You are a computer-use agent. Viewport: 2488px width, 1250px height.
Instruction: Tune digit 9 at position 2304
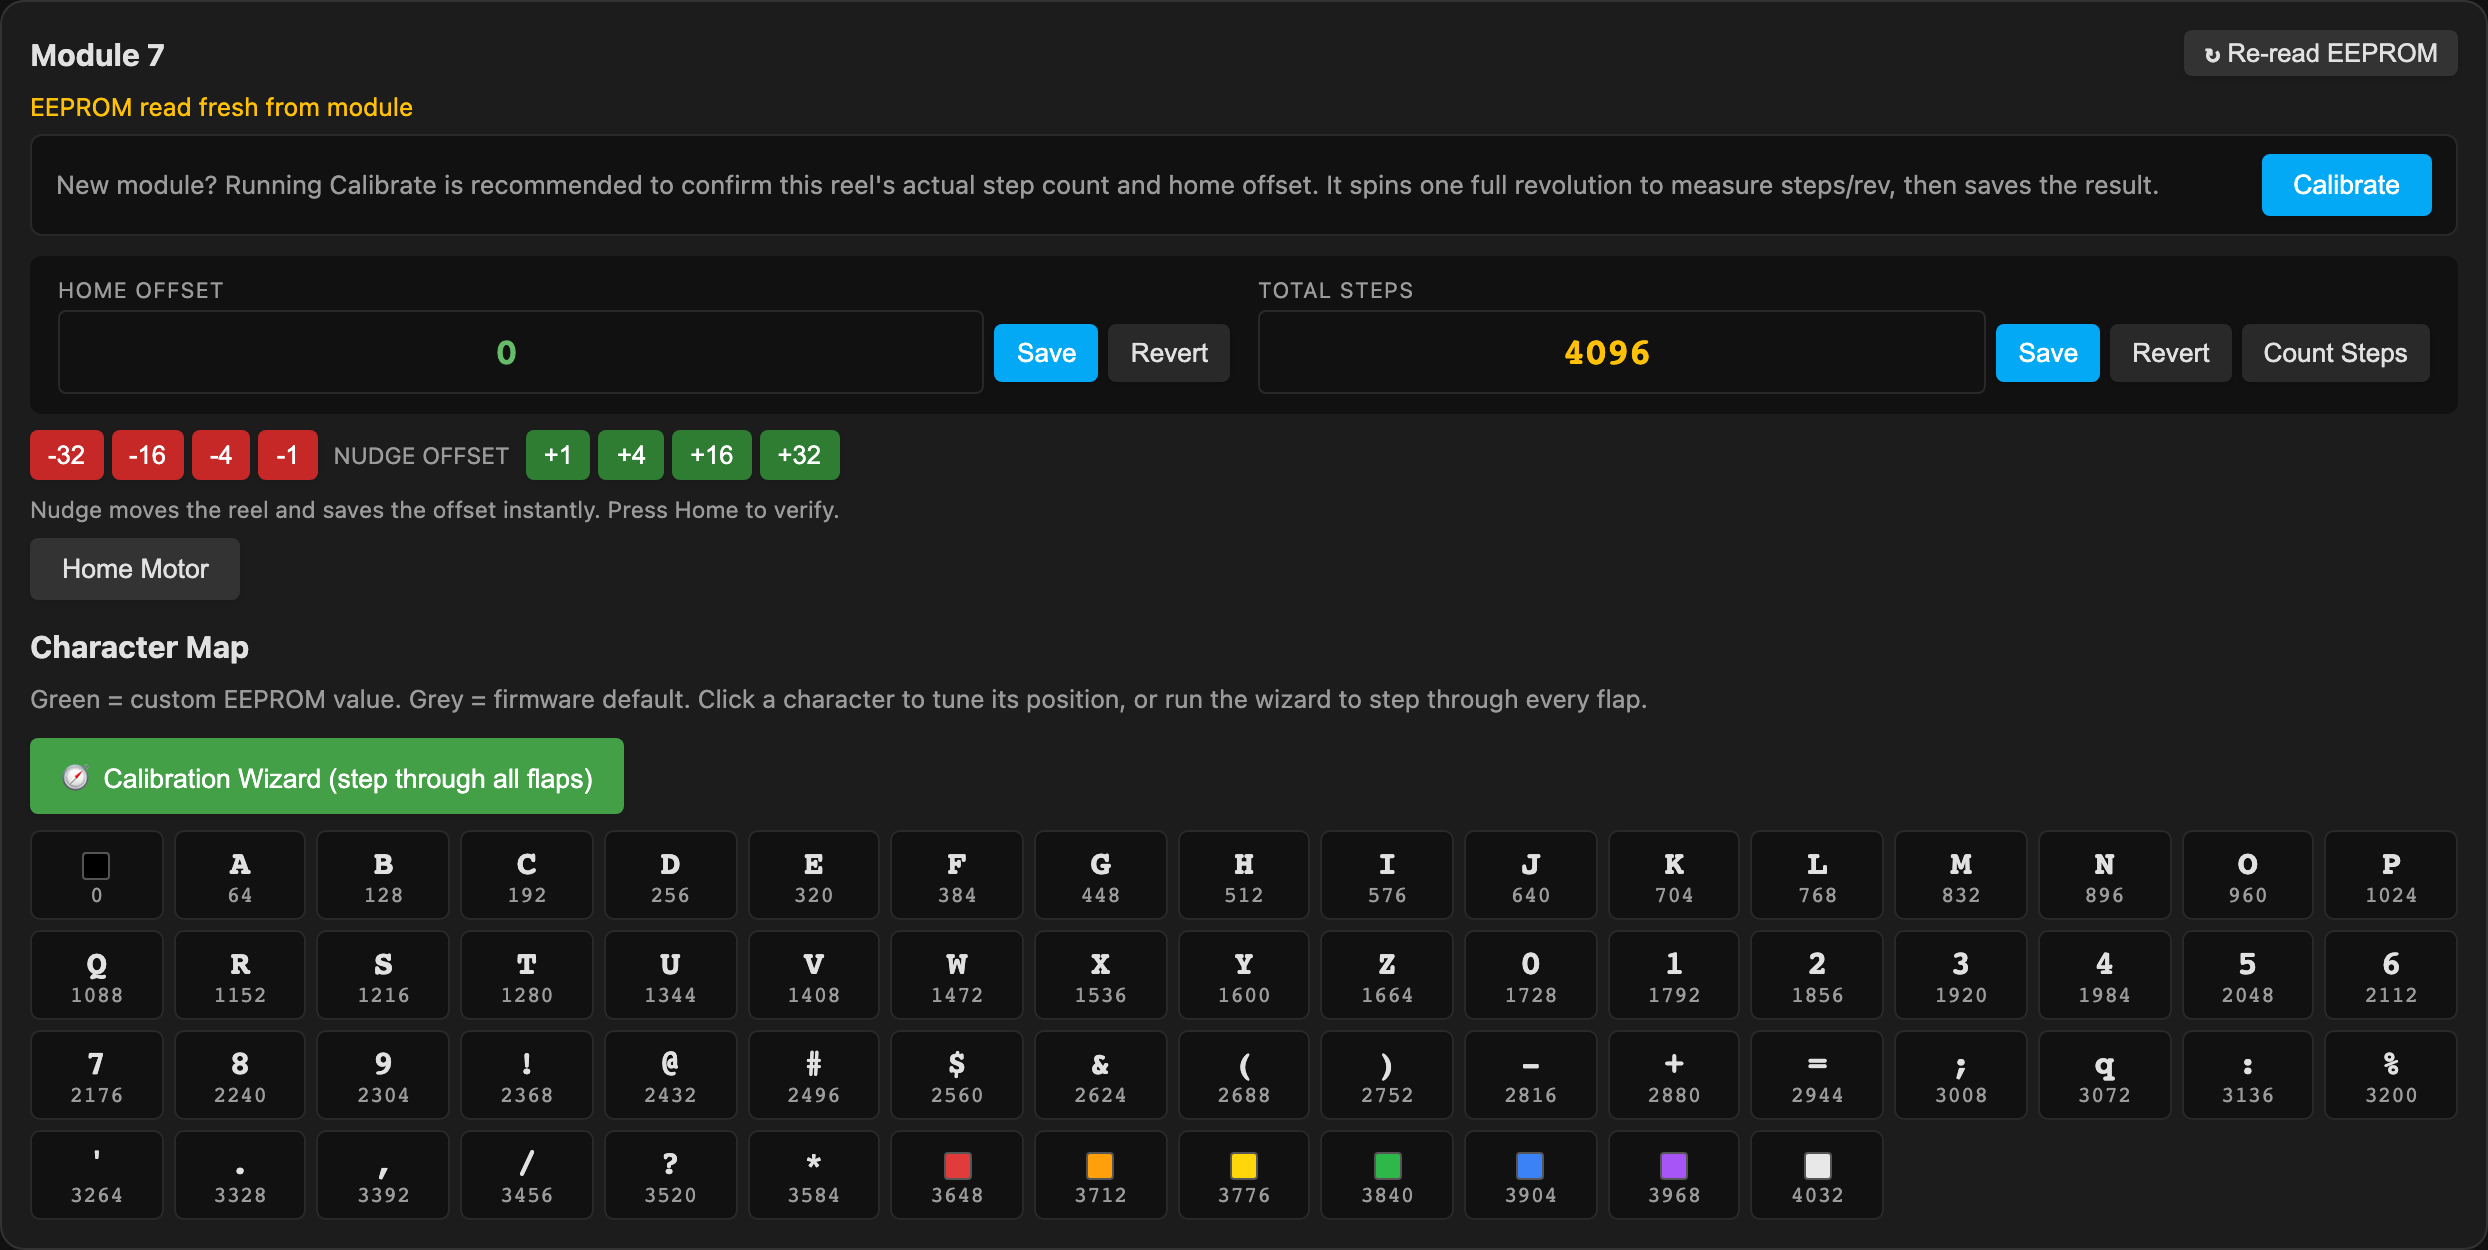pos(383,1075)
